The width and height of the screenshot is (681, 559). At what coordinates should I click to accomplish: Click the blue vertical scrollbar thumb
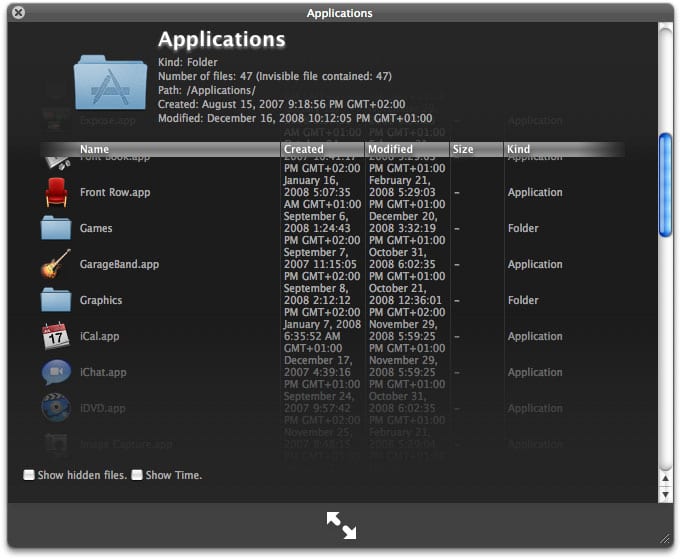coord(665,185)
